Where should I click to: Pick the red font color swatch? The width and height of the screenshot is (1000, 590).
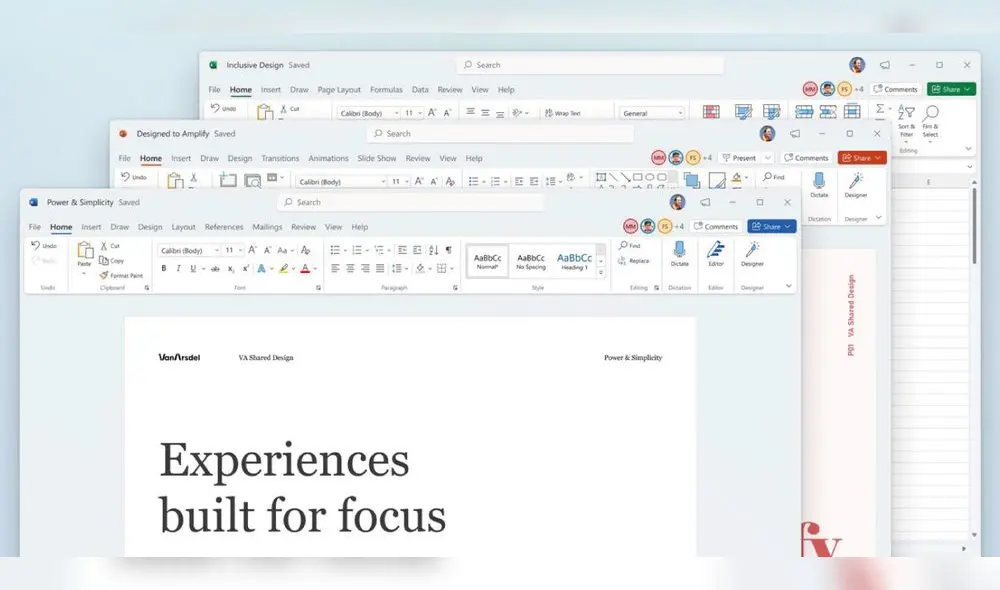305,268
